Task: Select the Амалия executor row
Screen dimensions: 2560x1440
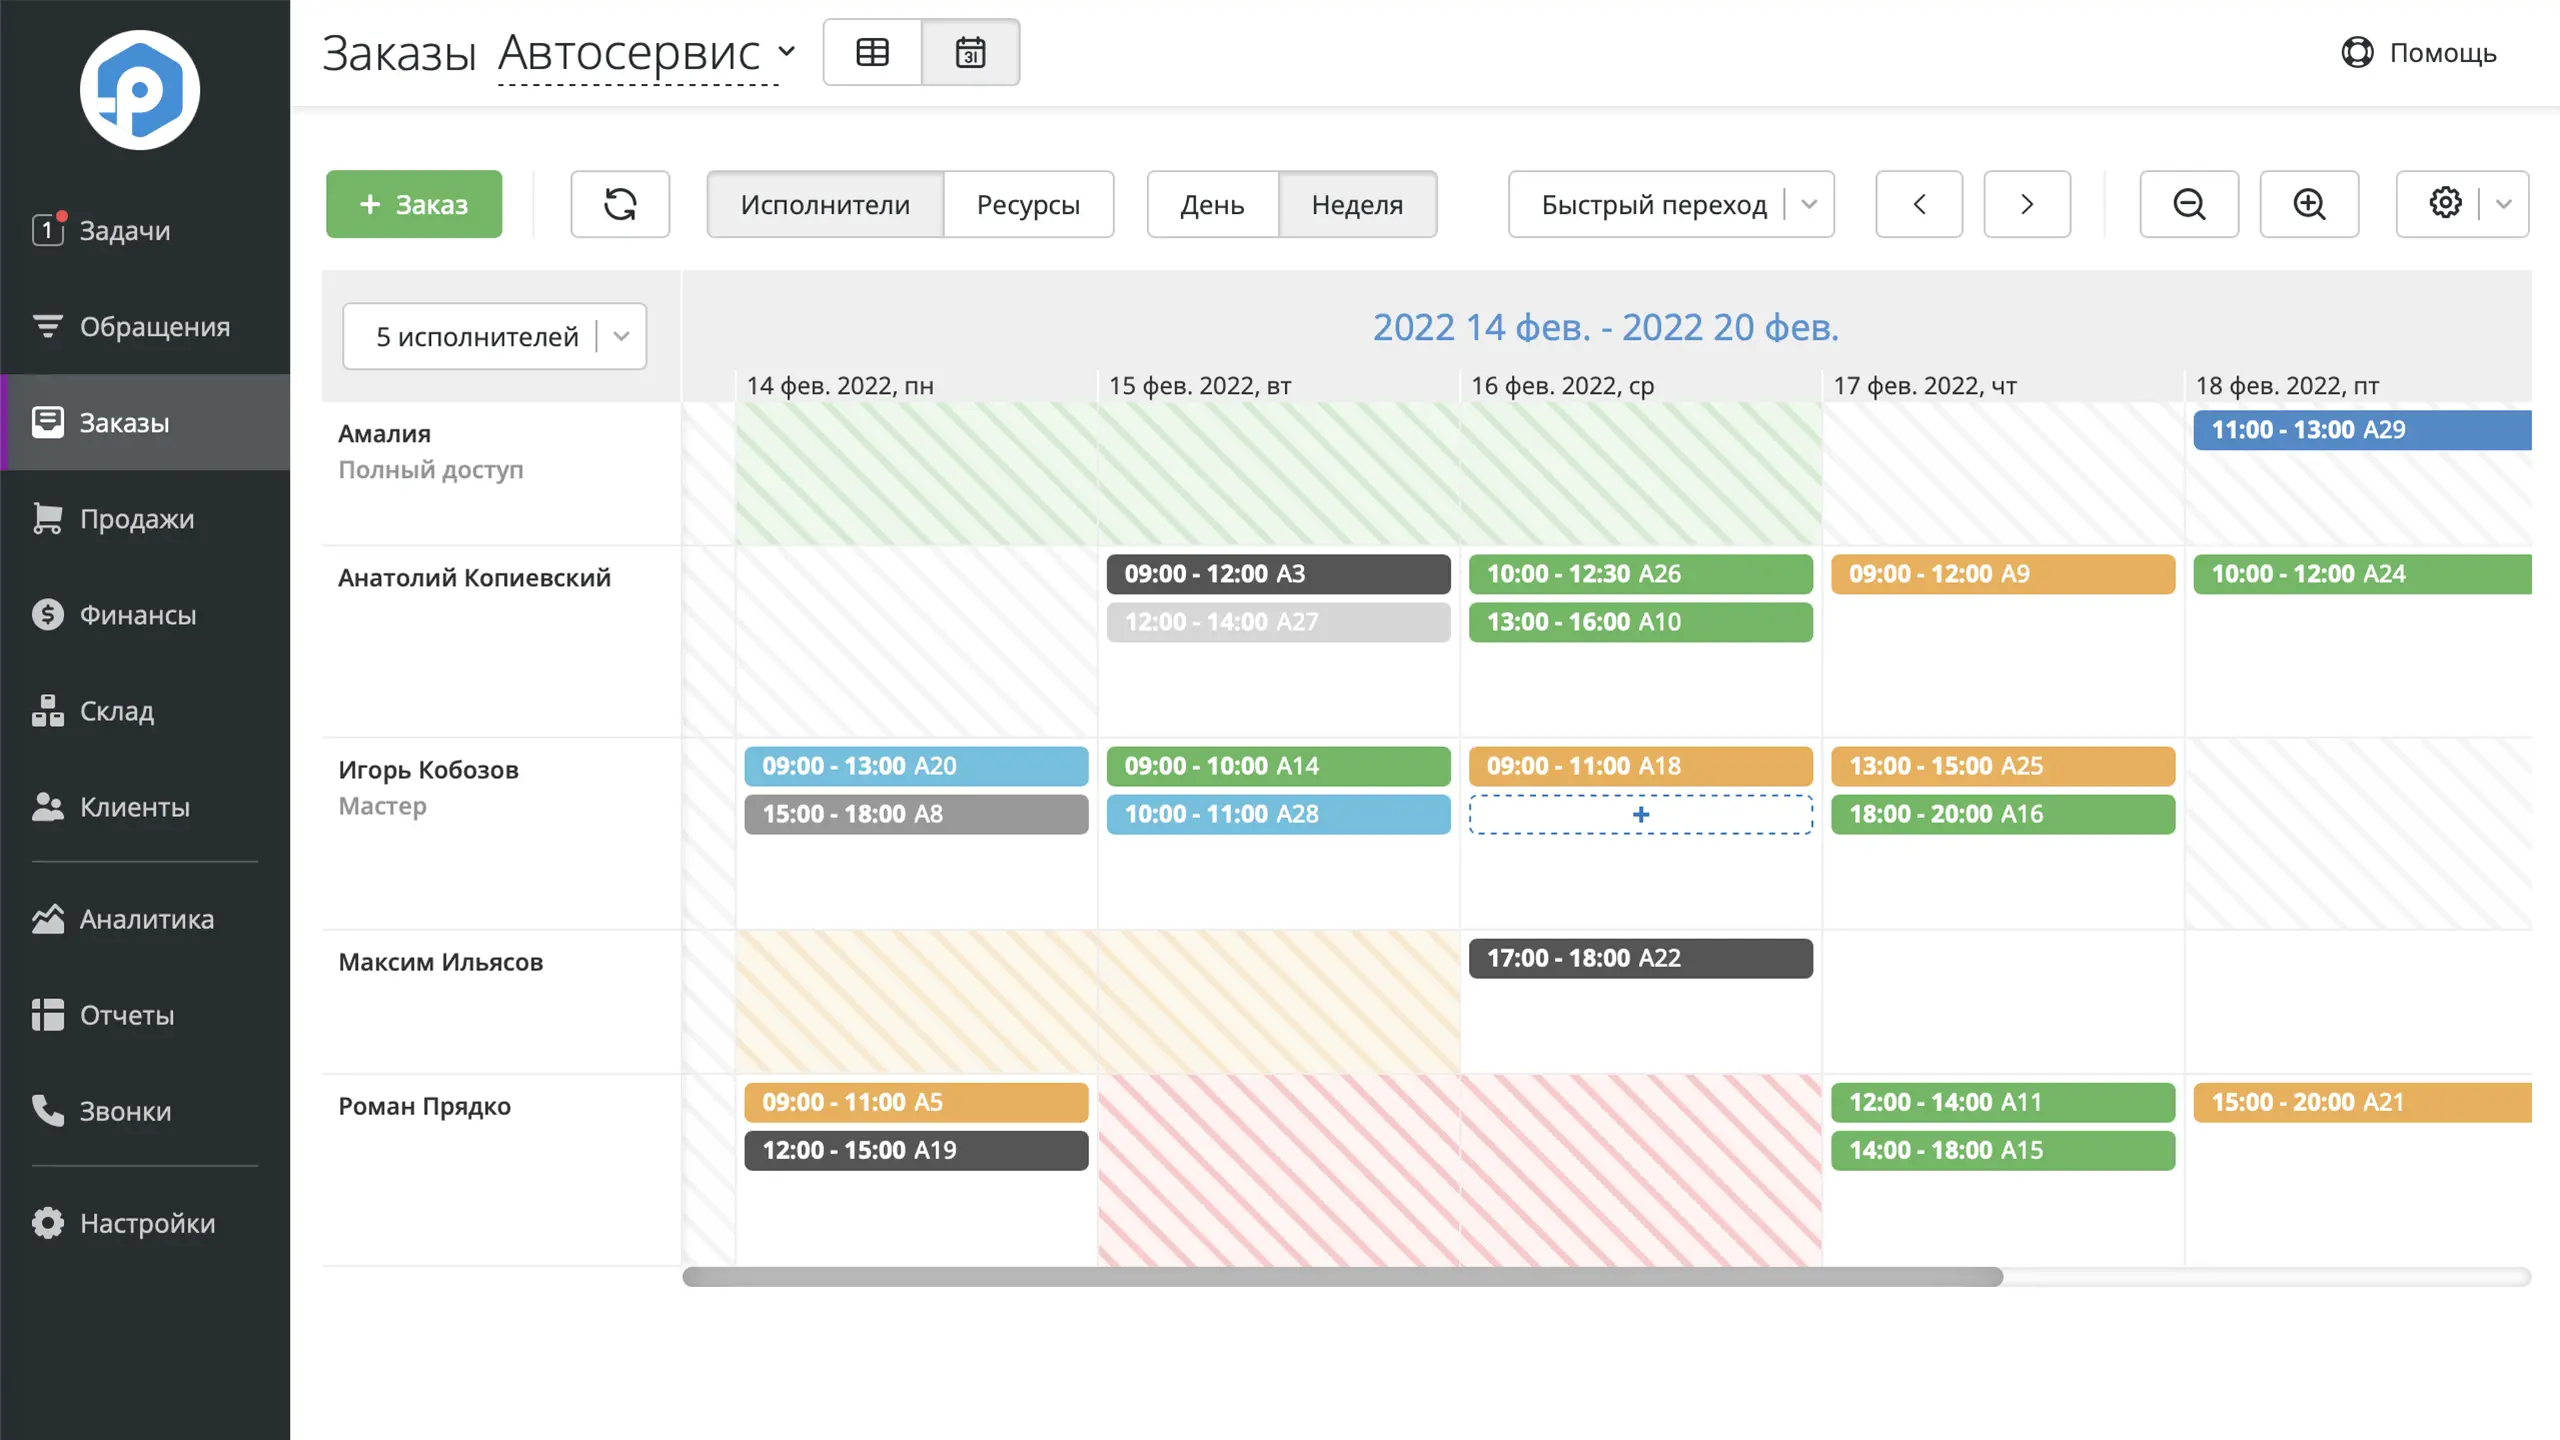Action: [x=501, y=474]
